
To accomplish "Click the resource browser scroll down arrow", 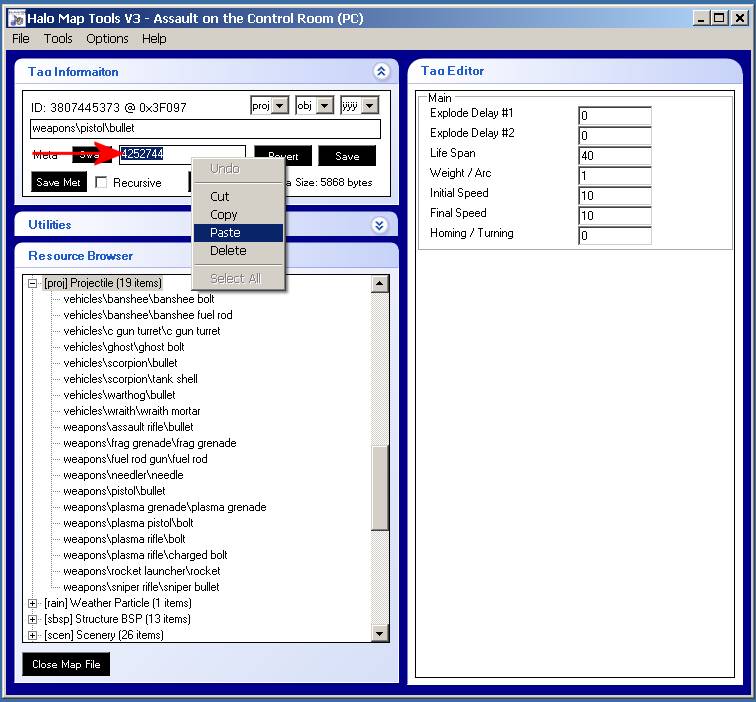I will [x=380, y=634].
